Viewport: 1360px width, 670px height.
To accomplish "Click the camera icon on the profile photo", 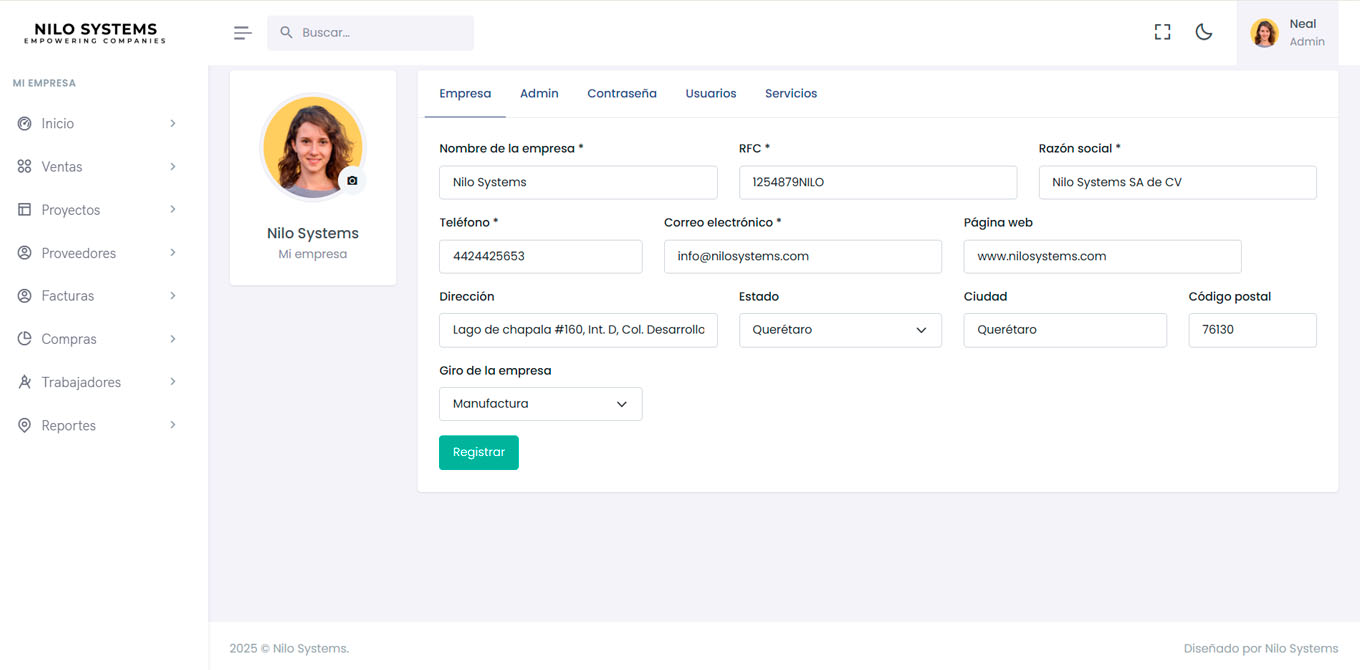I will point(352,180).
